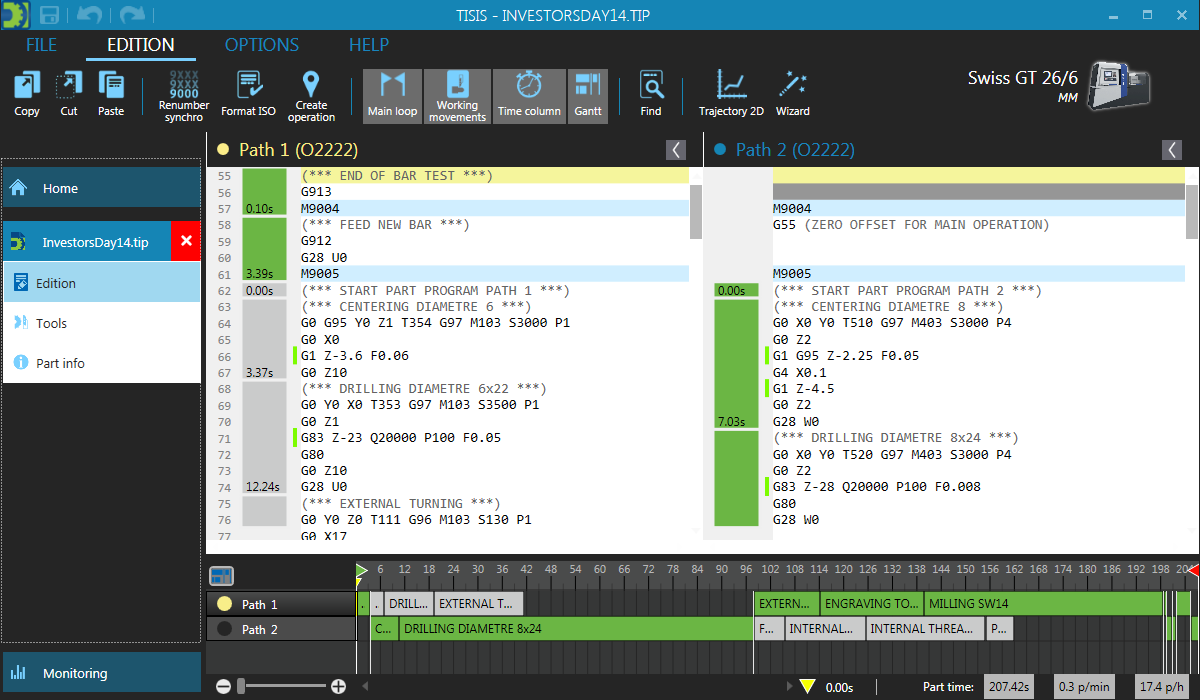
Task: Toggle the Time column visibility
Action: 529,96
